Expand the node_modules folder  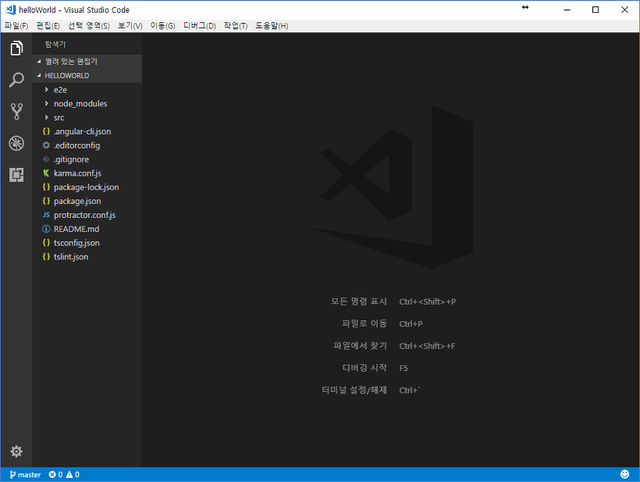[87, 104]
